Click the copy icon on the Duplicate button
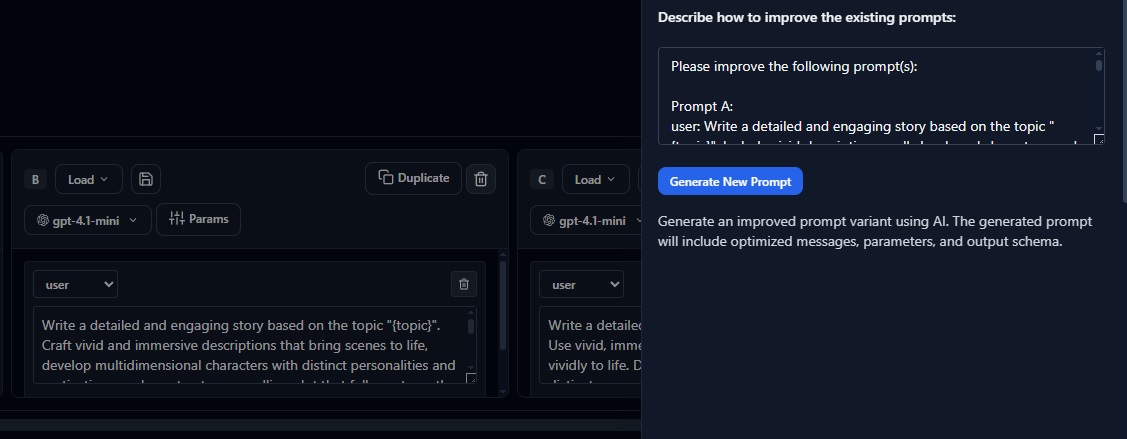This screenshot has width=1127, height=439. 385,178
